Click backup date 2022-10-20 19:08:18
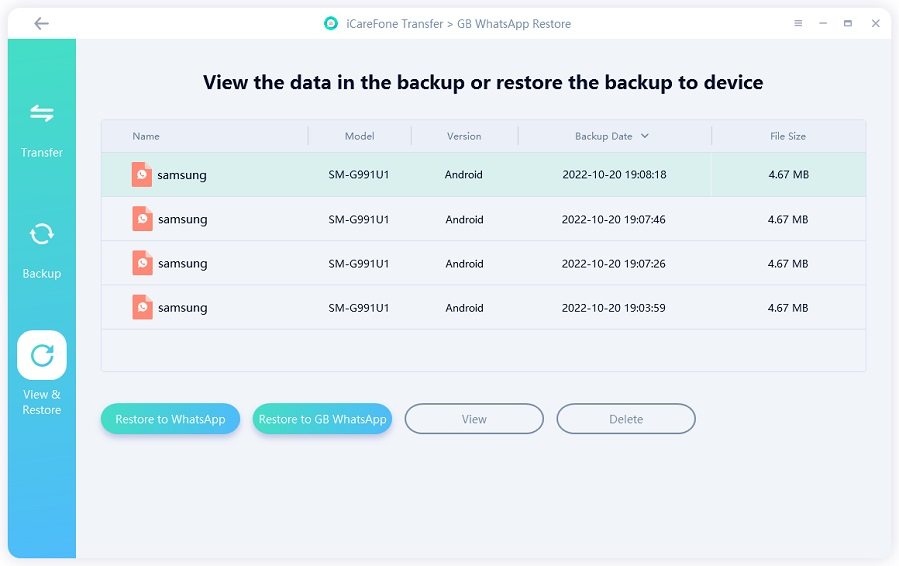 [614, 174]
